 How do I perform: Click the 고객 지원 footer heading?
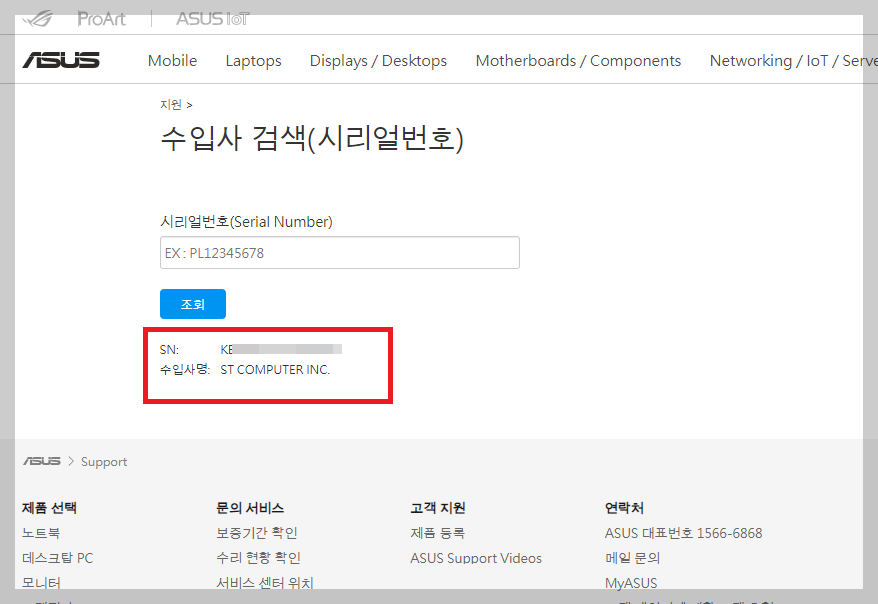click(438, 508)
